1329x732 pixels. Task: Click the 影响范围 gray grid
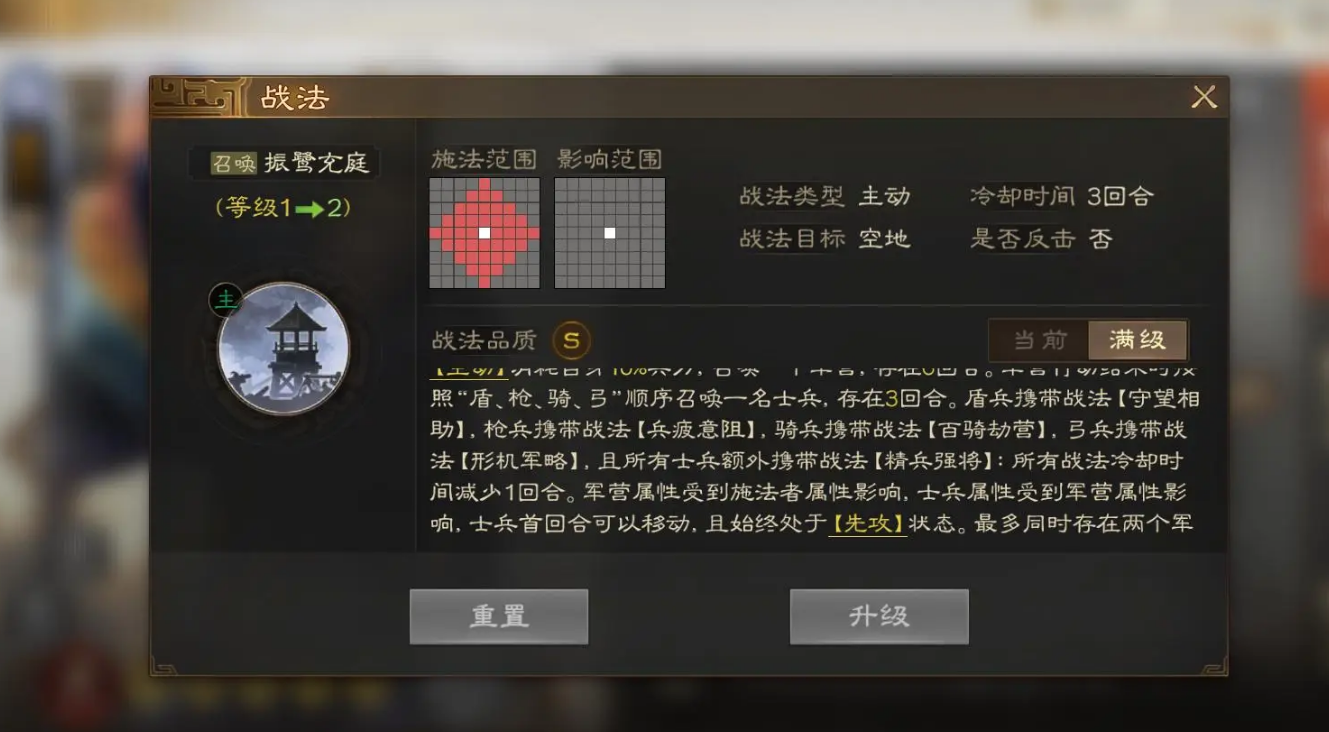(610, 233)
